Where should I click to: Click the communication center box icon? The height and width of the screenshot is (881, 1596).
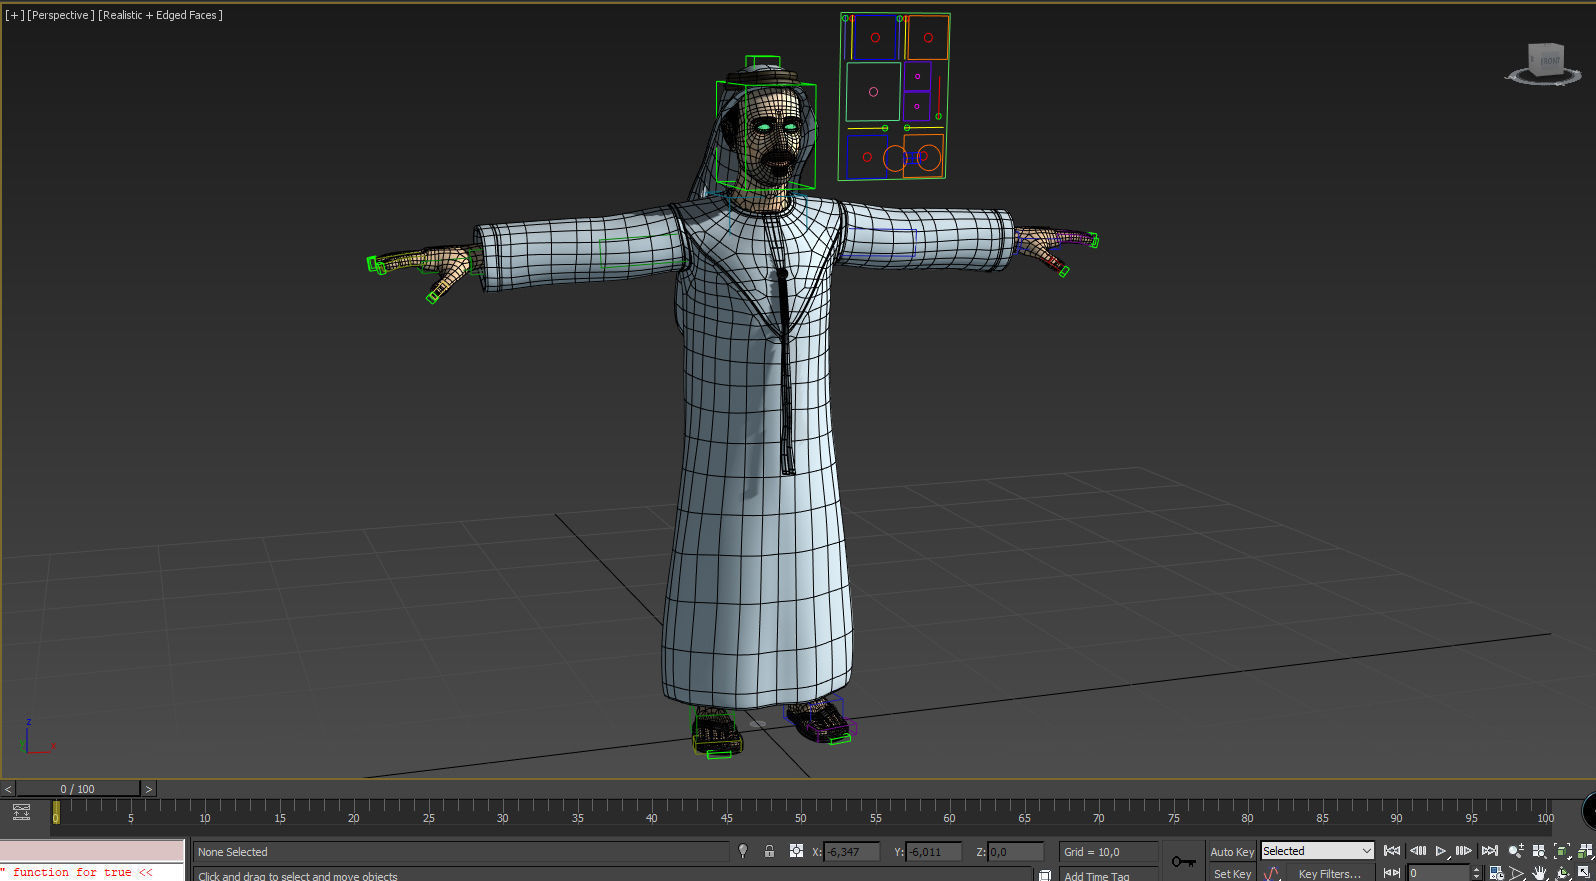point(1044,875)
